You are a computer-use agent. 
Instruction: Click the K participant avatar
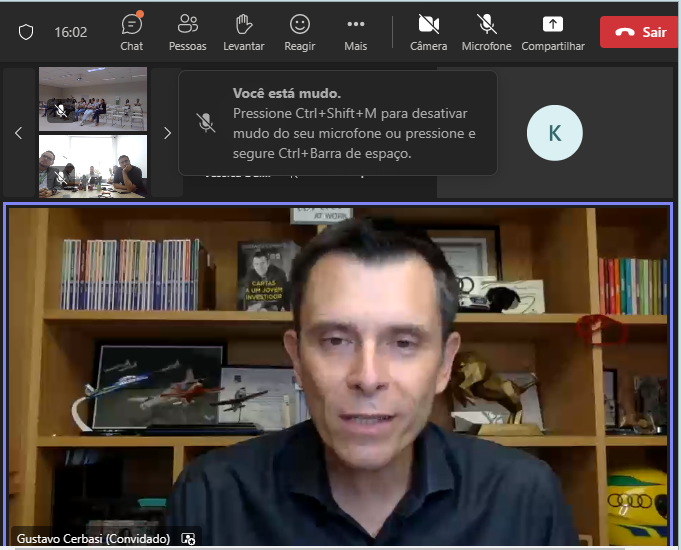(x=555, y=133)
